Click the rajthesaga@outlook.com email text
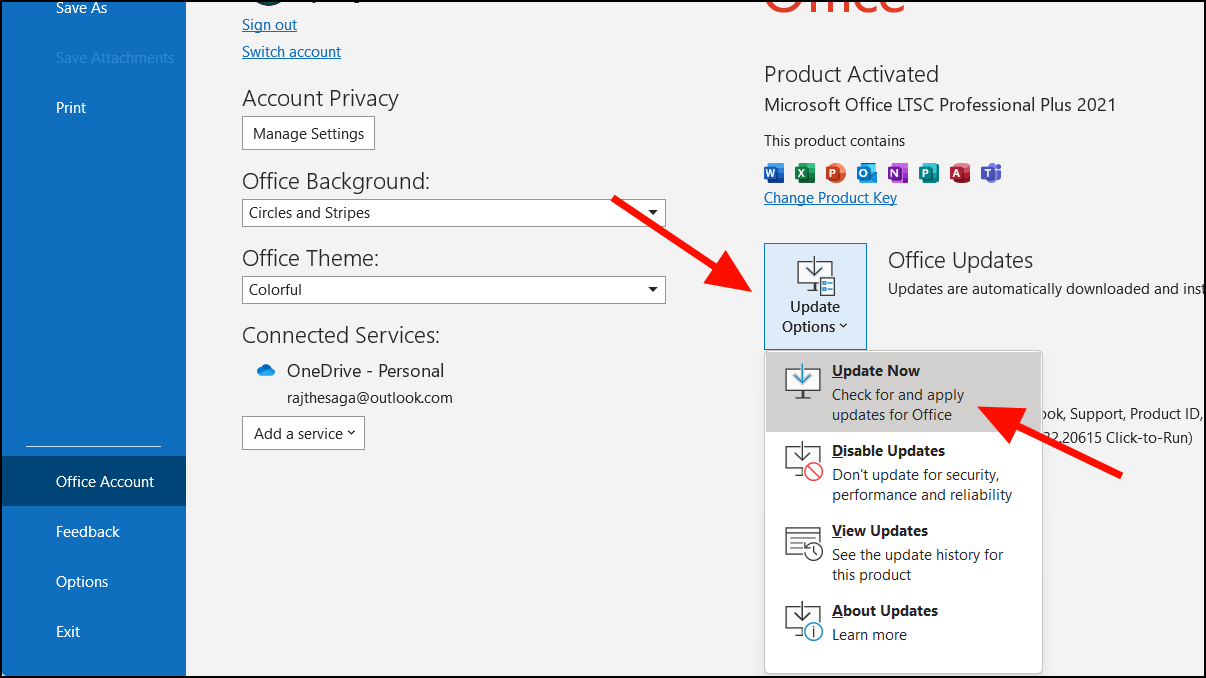This screenshot has height=678, width=1206. [370, 398]
